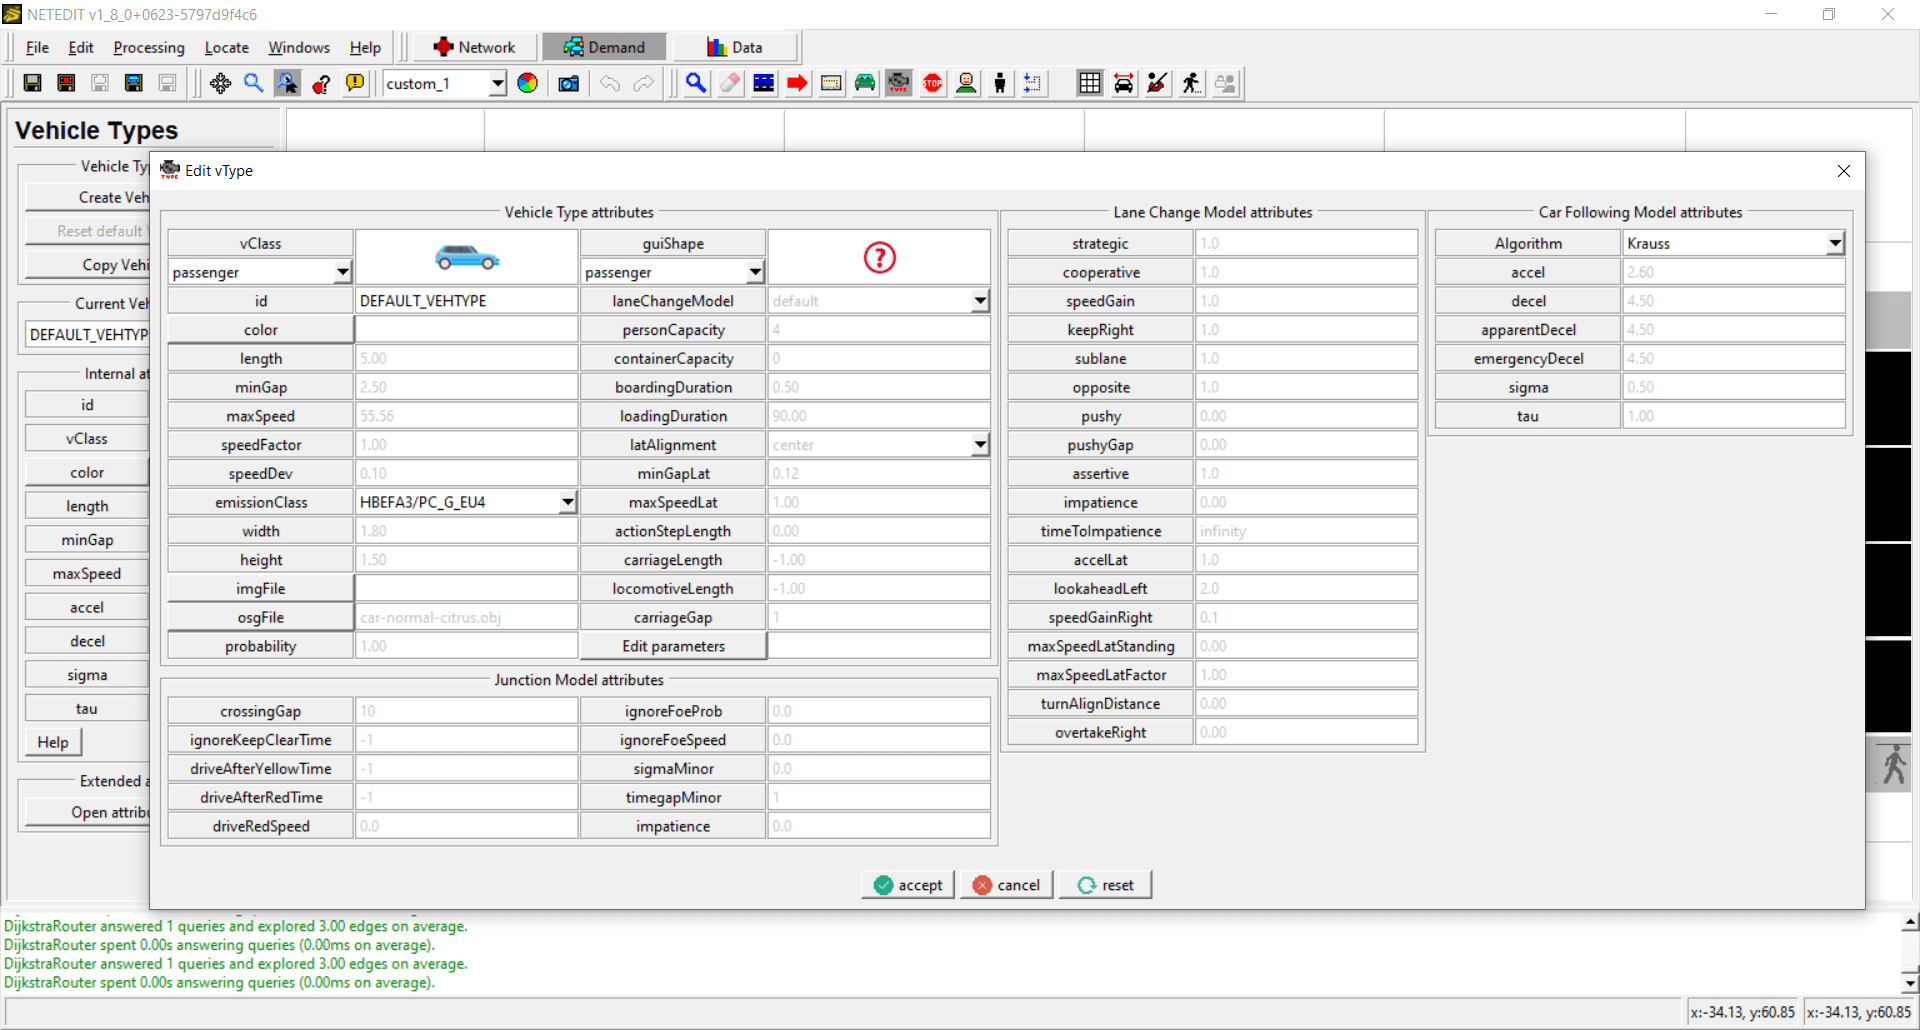Click the take screenshot camera icon
1920x1030 pixels.
(568, 84)
